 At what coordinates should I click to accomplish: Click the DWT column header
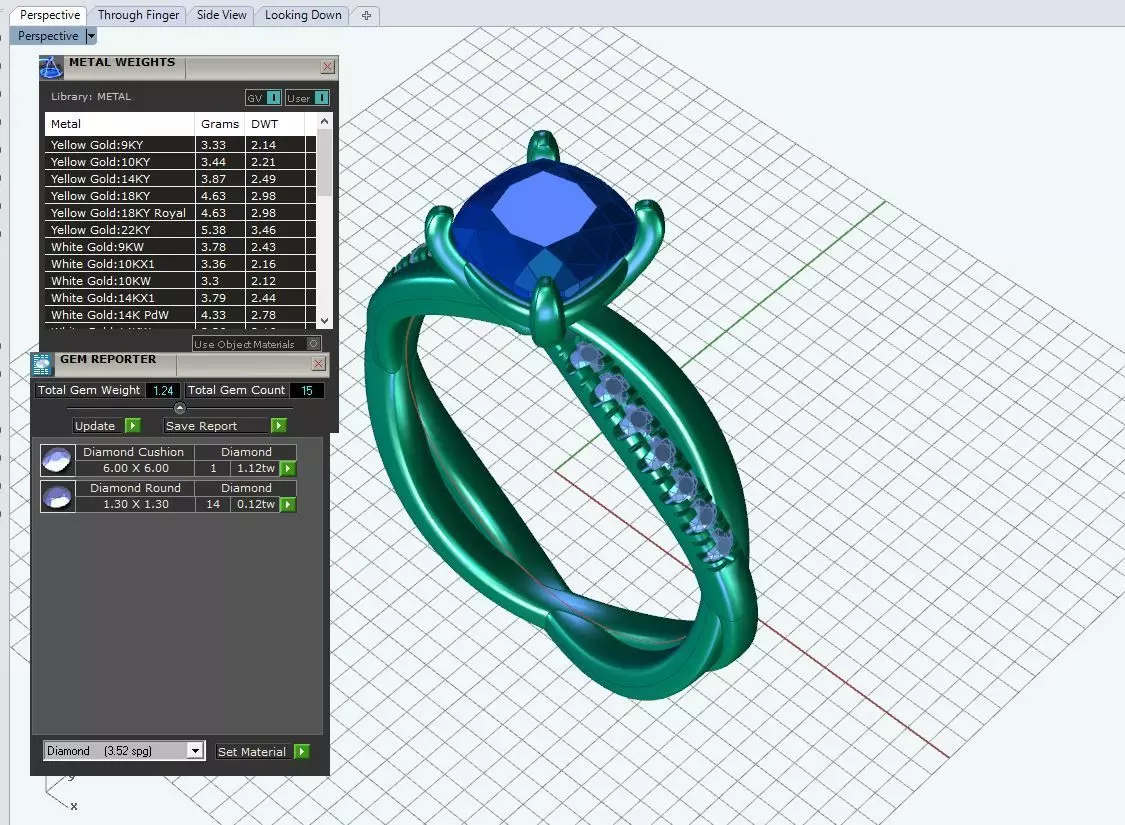[275, 124]
